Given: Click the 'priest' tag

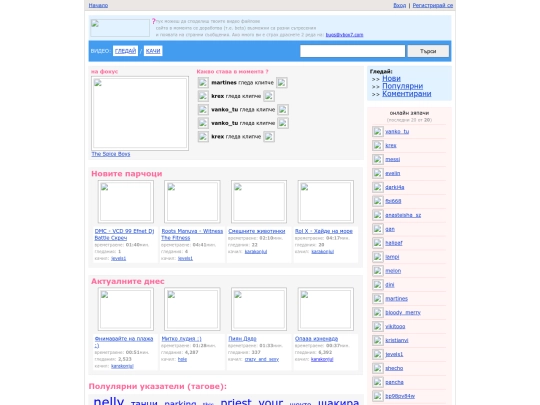Looking at the screenshot, I should point(236,401).
